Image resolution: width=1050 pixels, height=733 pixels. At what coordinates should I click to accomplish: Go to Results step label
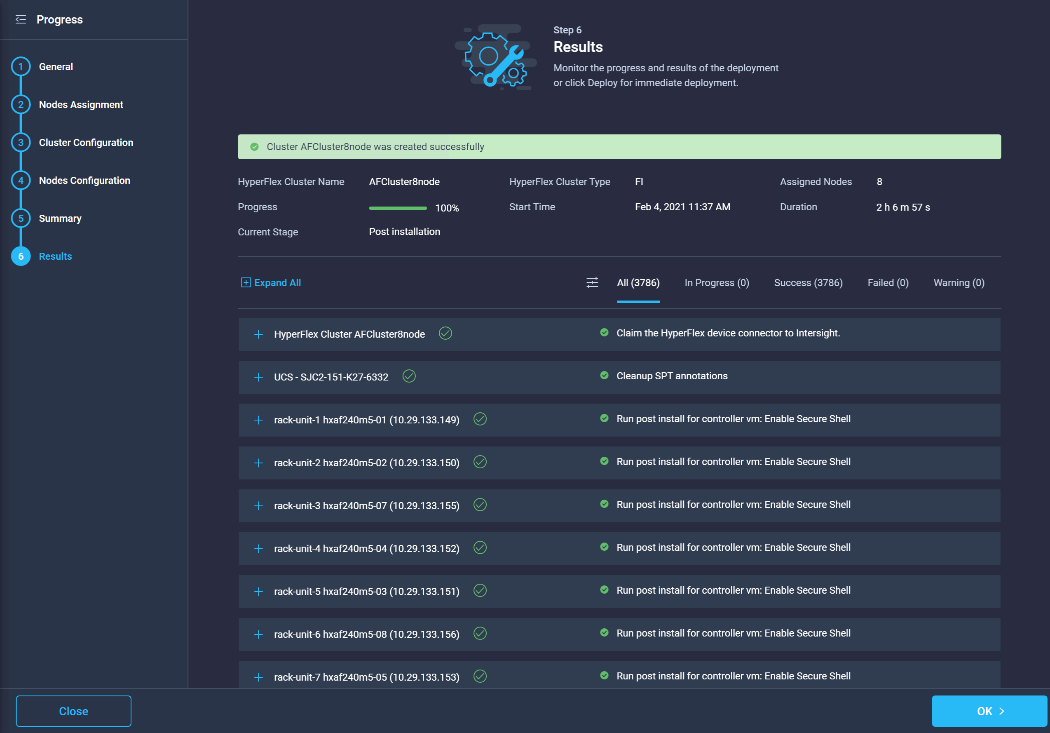pyautogui.click(x=56, y=256)
